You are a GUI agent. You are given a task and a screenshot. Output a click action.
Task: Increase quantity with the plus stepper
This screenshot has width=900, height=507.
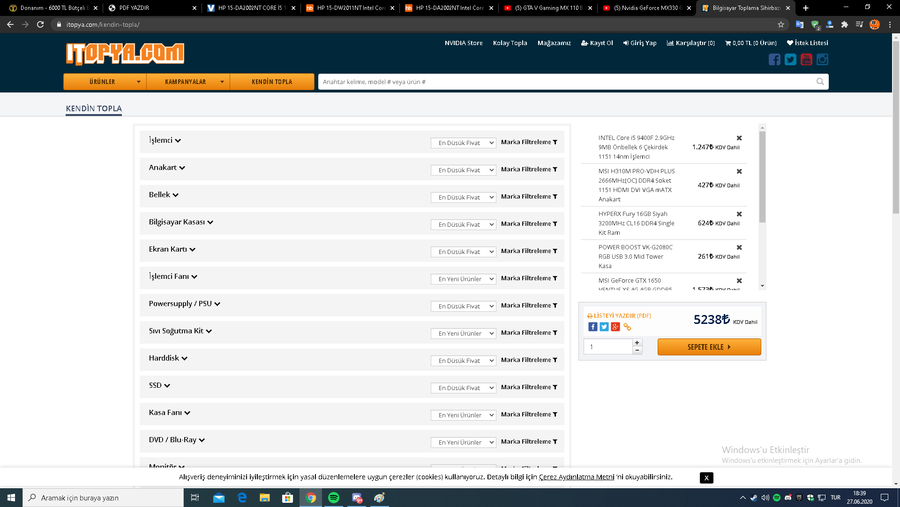(637, 343)
